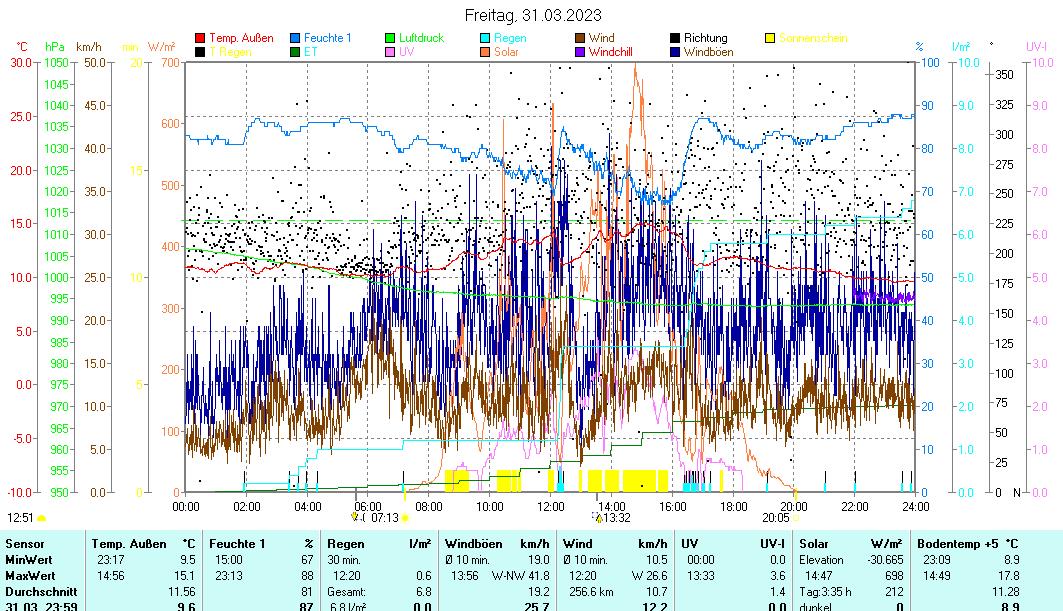The image size is (1063, 611).
Task: Click the 18:00 tick on time axis
Action: click(x=734, y=506)
